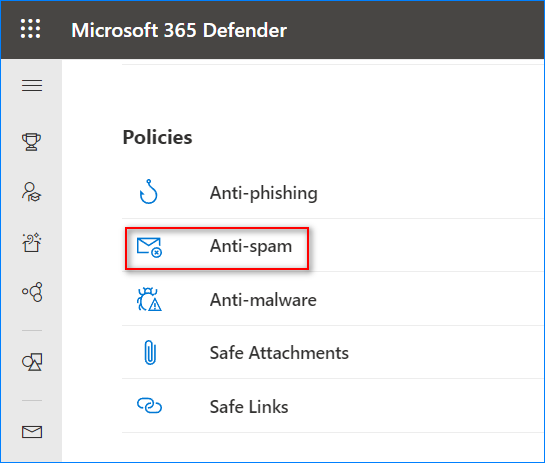This screenshot has height=463, width=545.
Task: Click the Safe Attachments paperclip icon
Action: pyautogui.click(x=150, y=352)
